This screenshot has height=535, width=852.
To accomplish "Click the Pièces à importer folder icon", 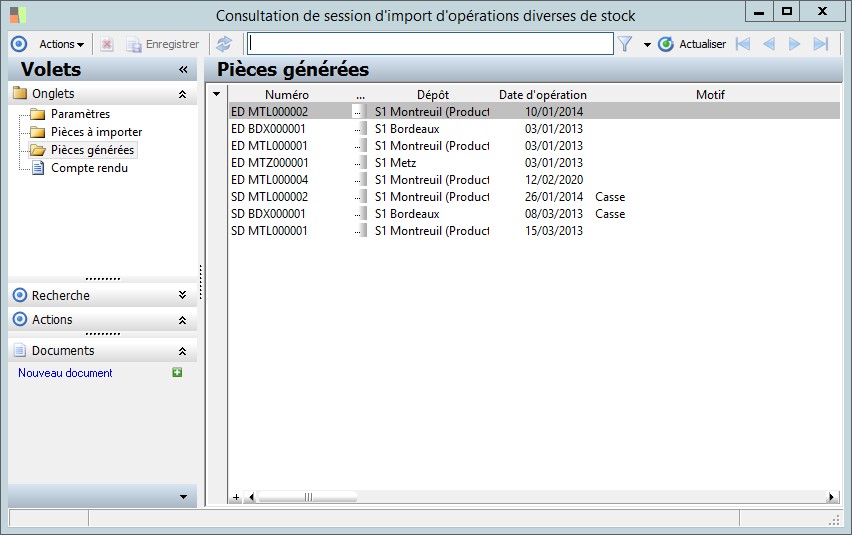I will pos(37,132).
